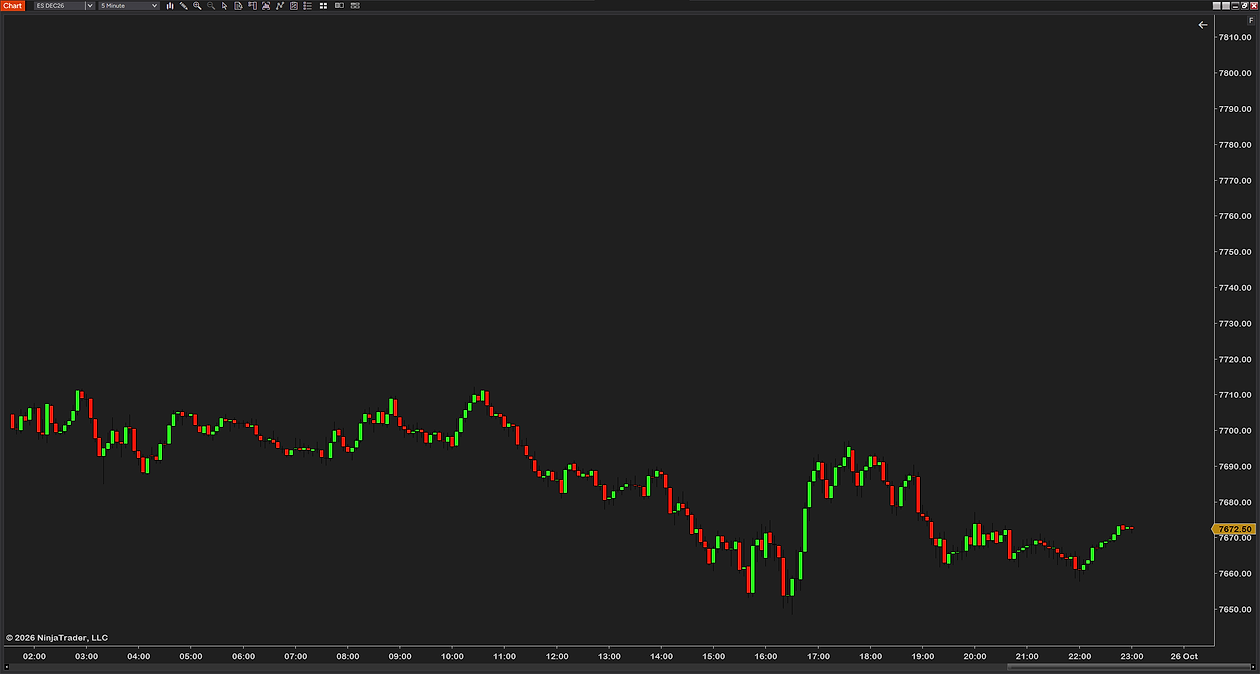Viewport: 1260px width, 674px height.
Task: Click the last toolbar icon in the row
Action: (x=355, y=6)
